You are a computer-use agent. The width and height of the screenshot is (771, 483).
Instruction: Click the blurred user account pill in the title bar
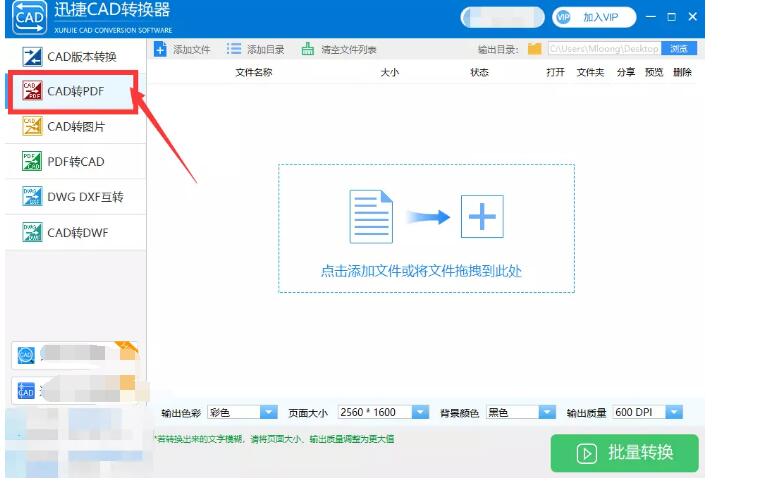503,17
